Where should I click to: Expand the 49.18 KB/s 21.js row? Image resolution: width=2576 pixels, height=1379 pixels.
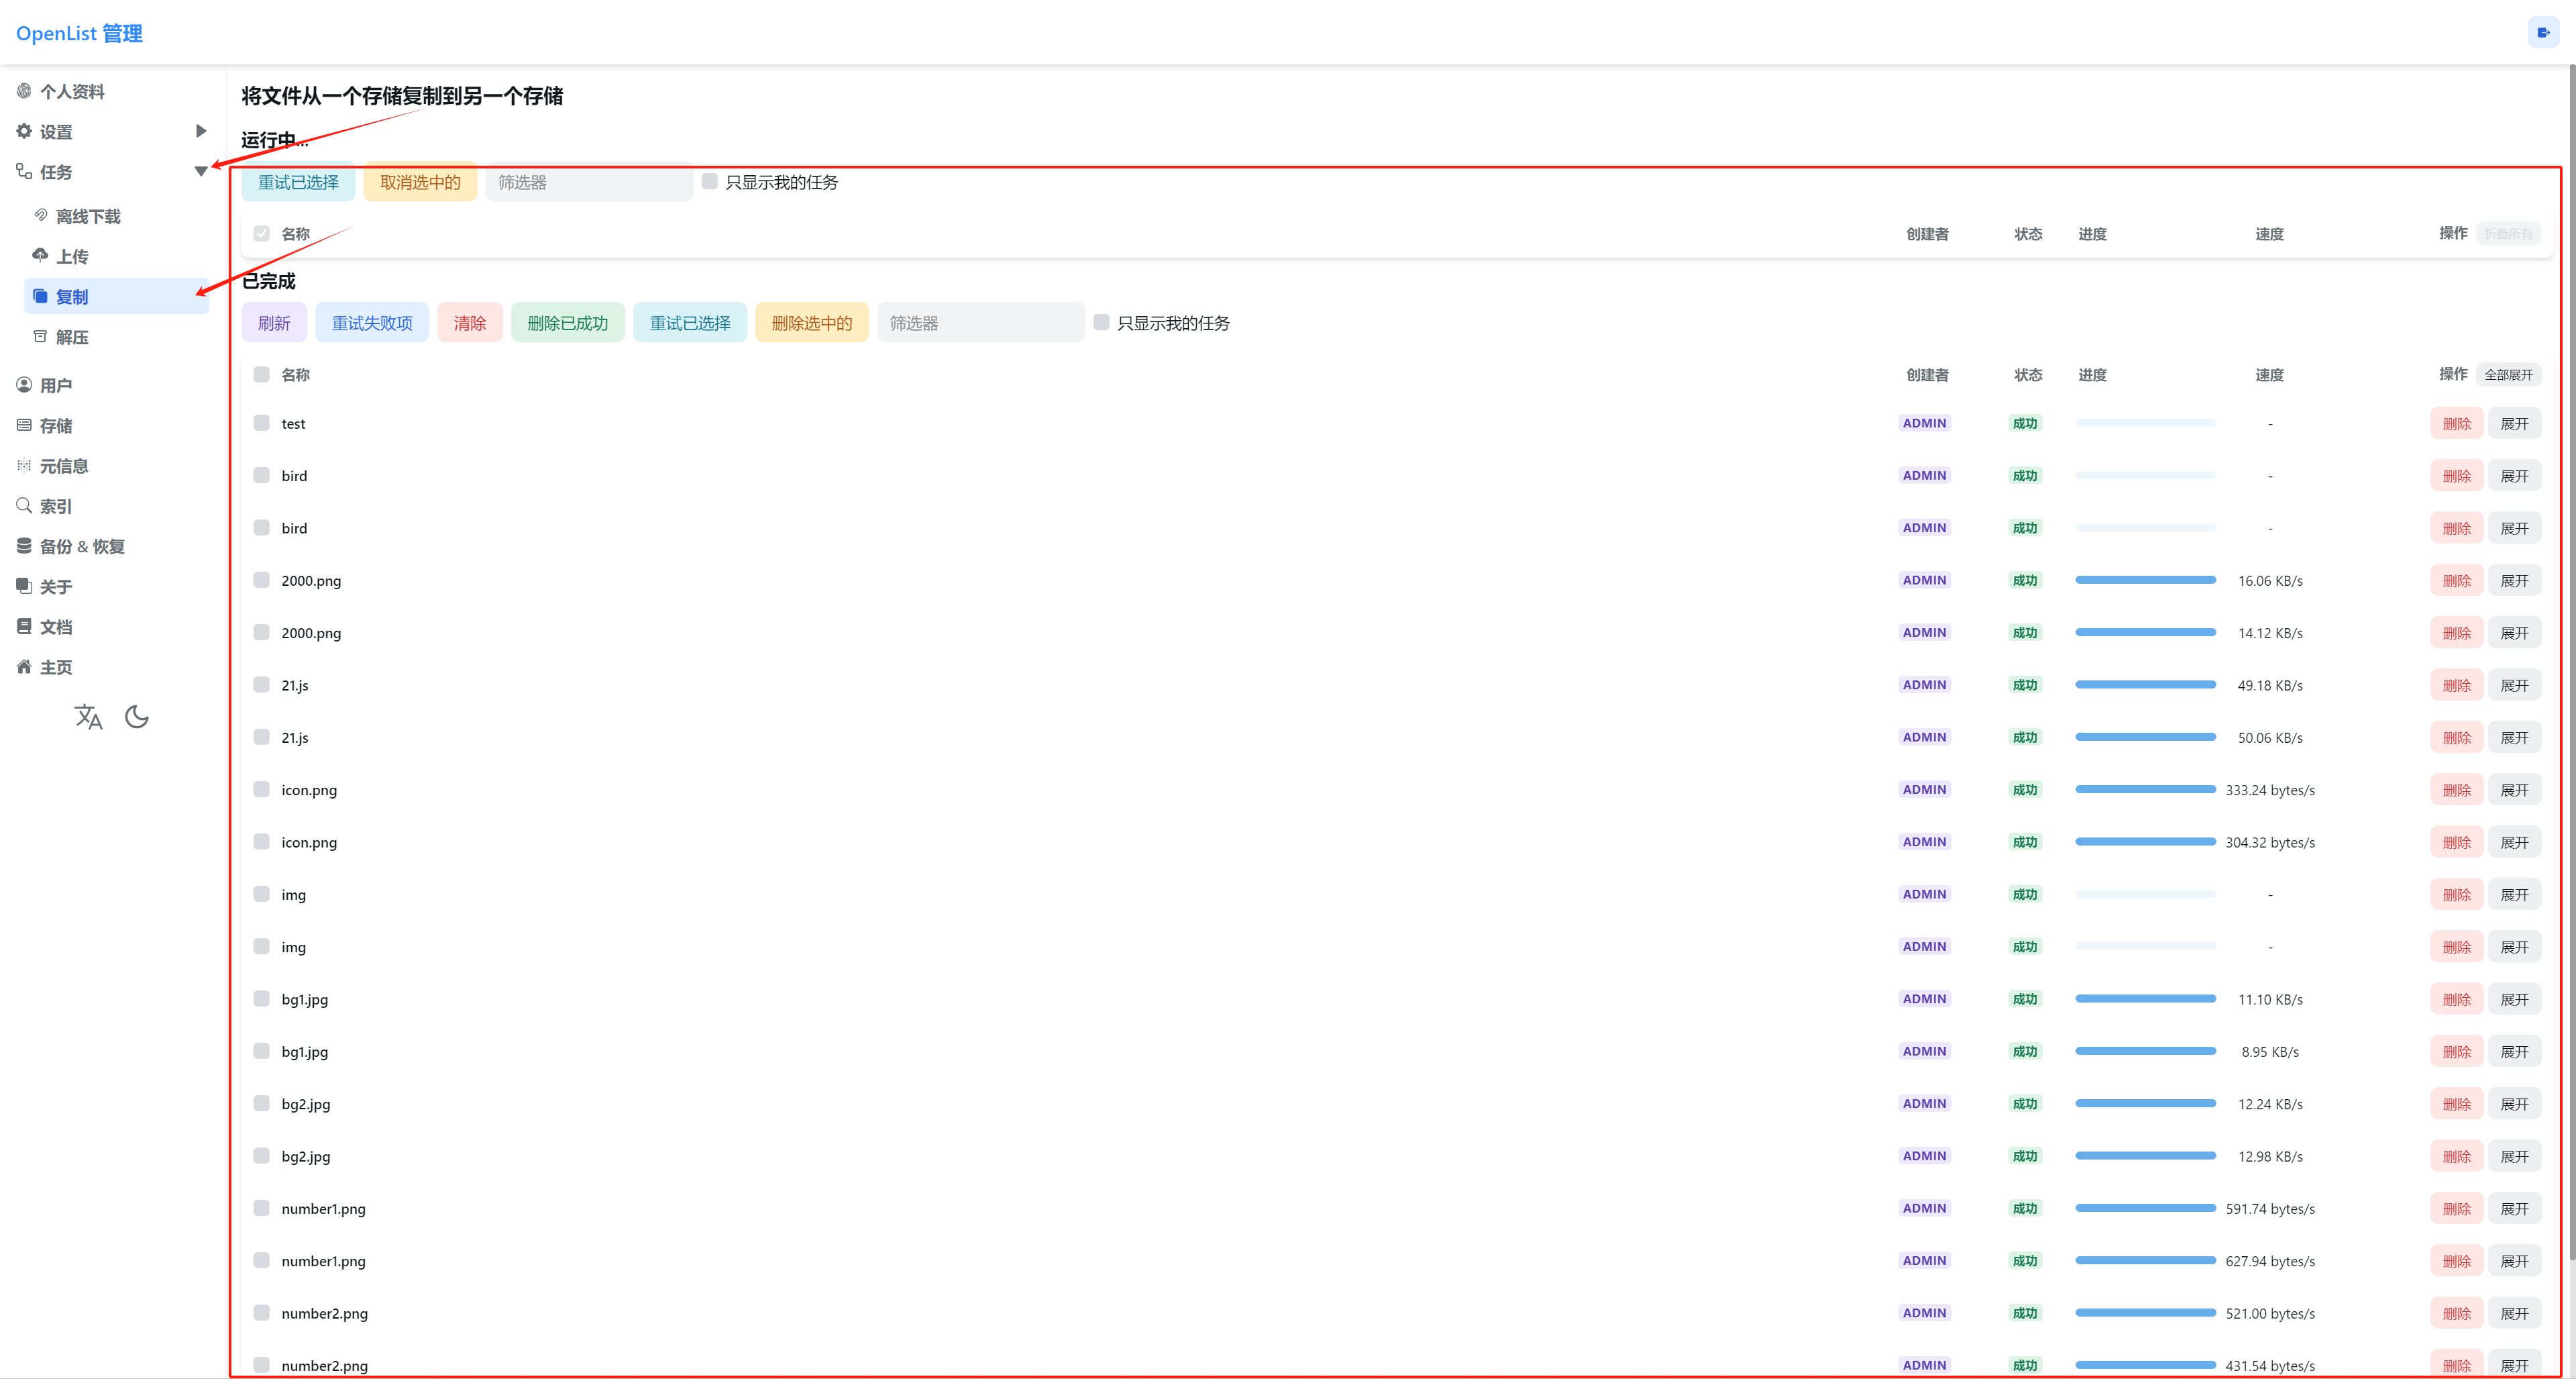click(2514, 686)
